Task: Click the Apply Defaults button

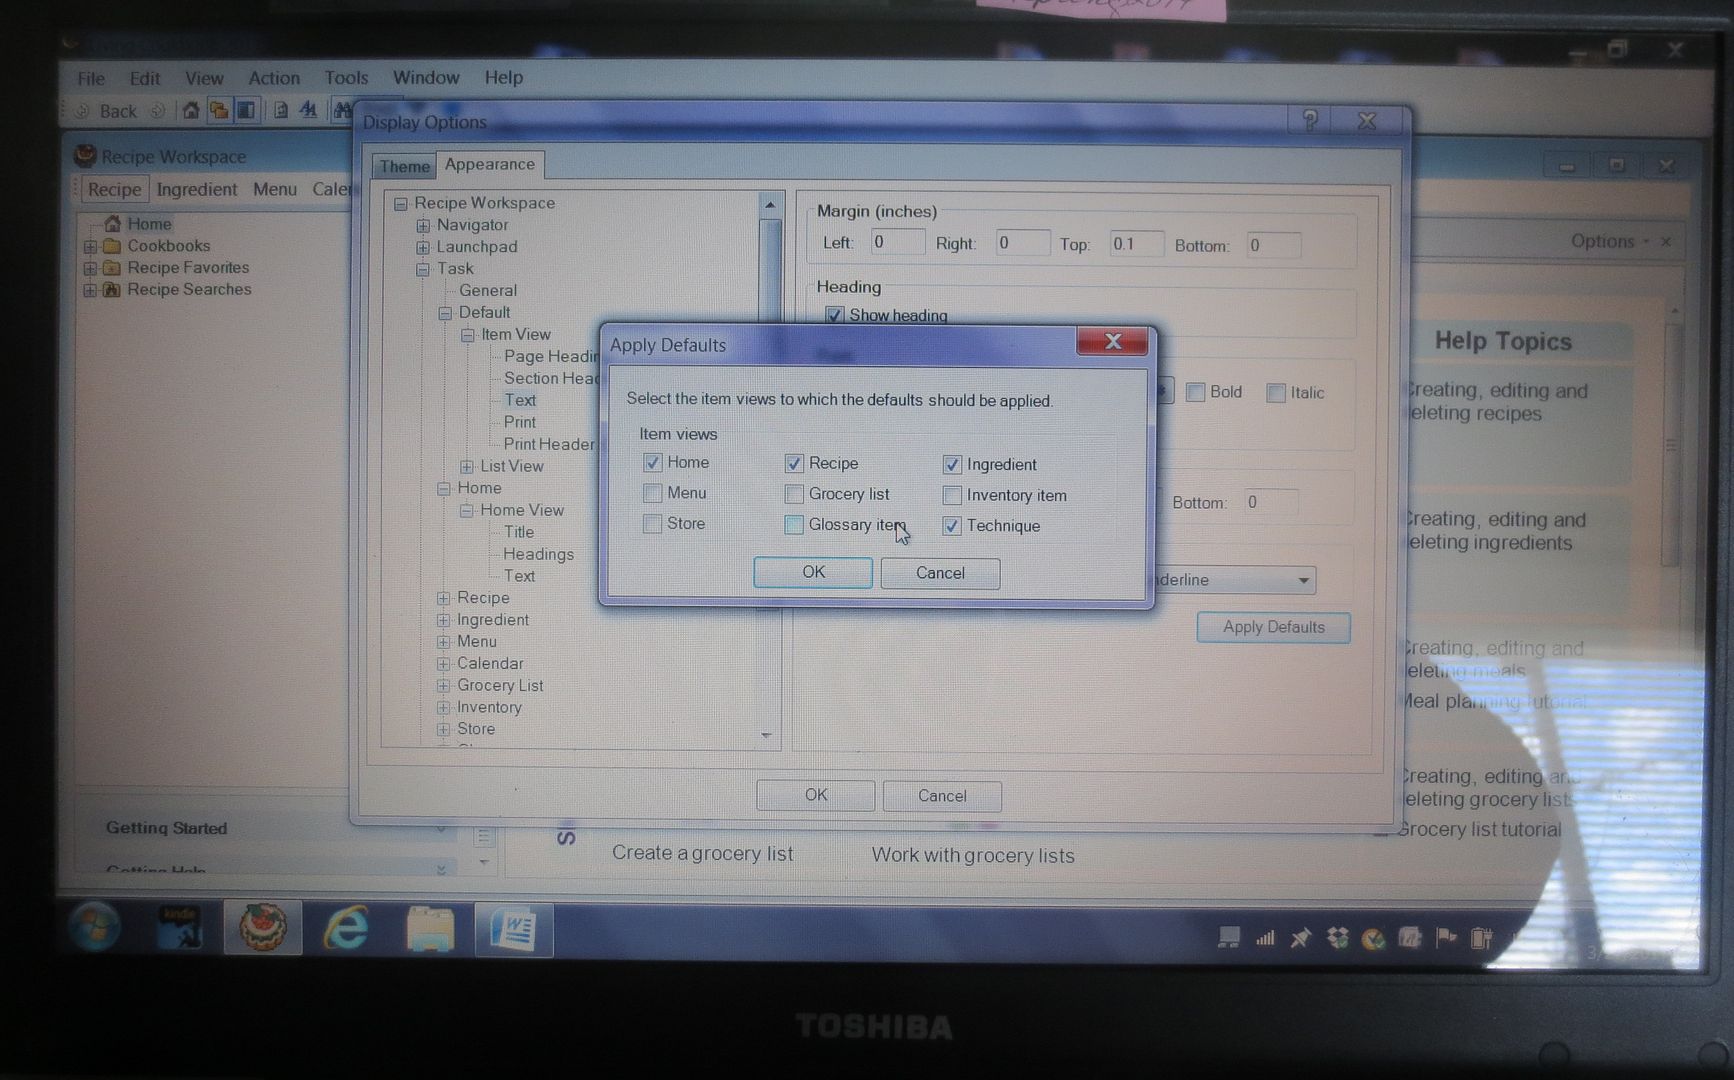Action: 1273,627
